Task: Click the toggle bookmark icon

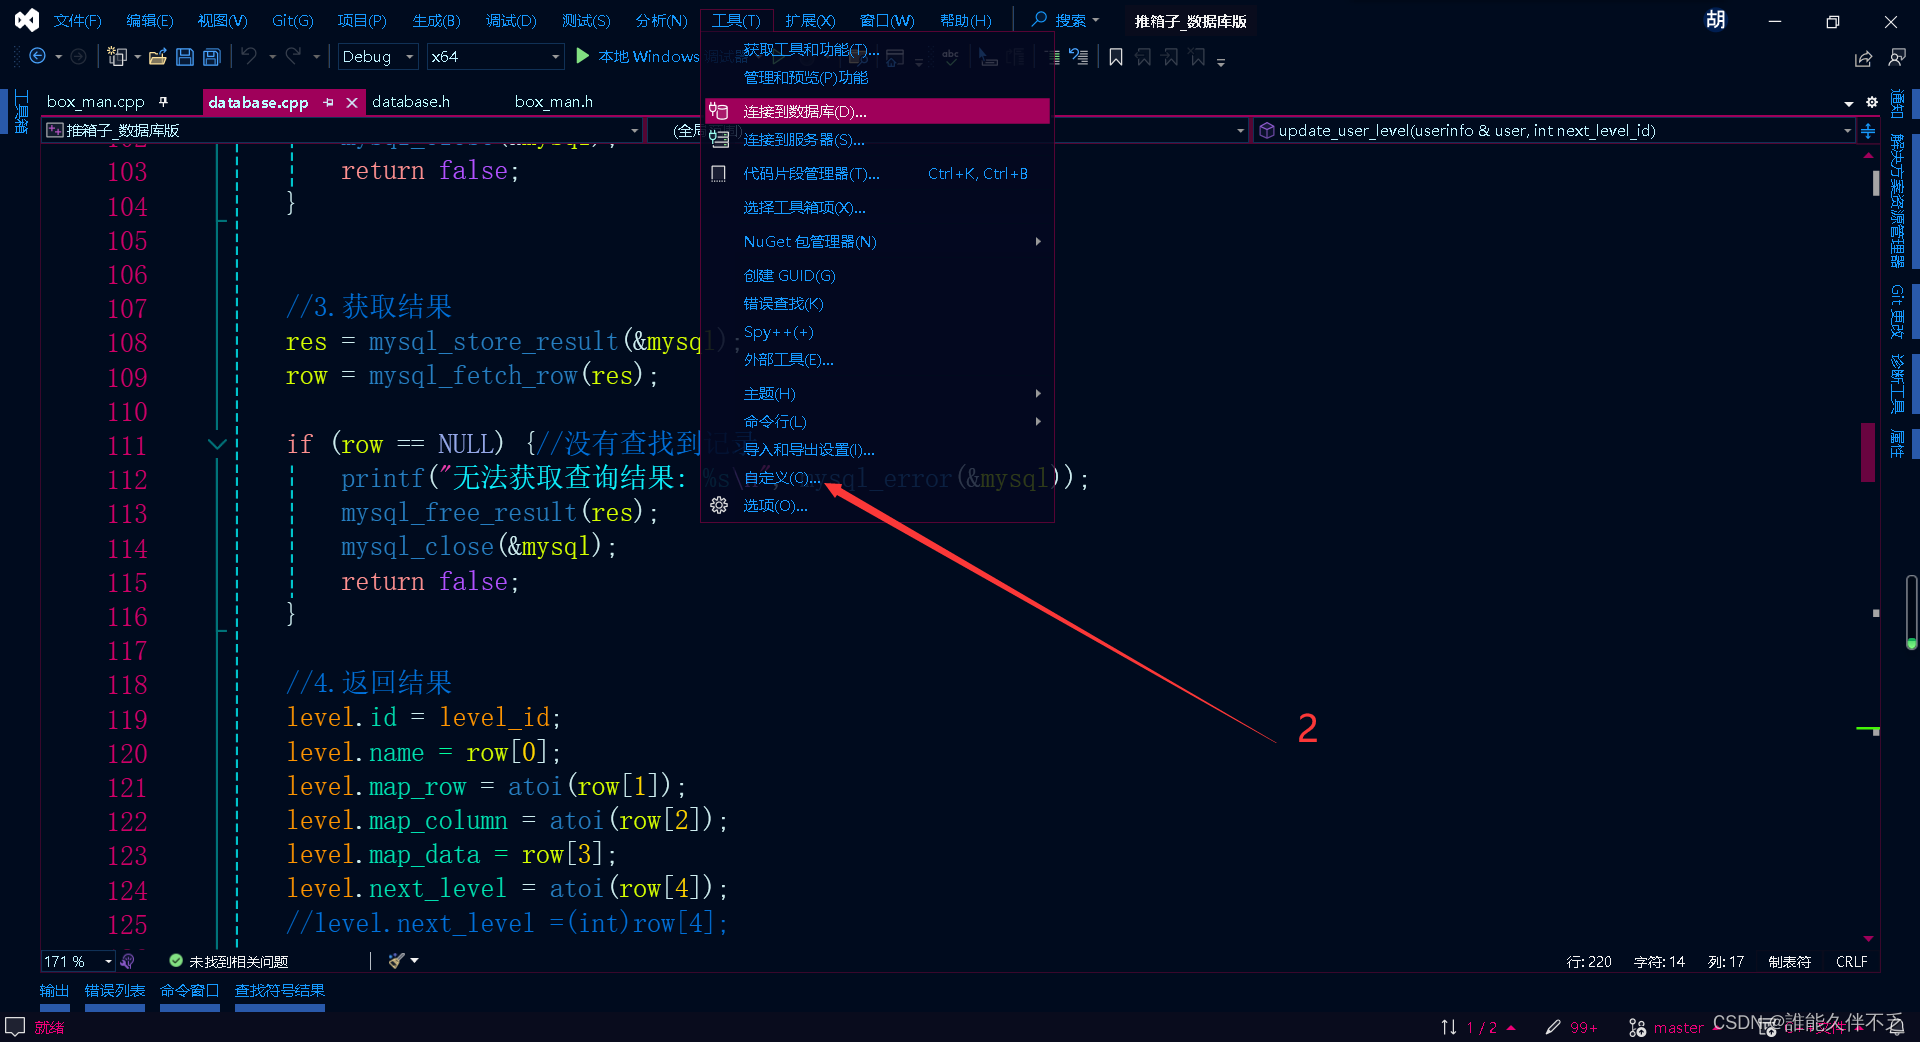Action: click(x=1116, y=57)
